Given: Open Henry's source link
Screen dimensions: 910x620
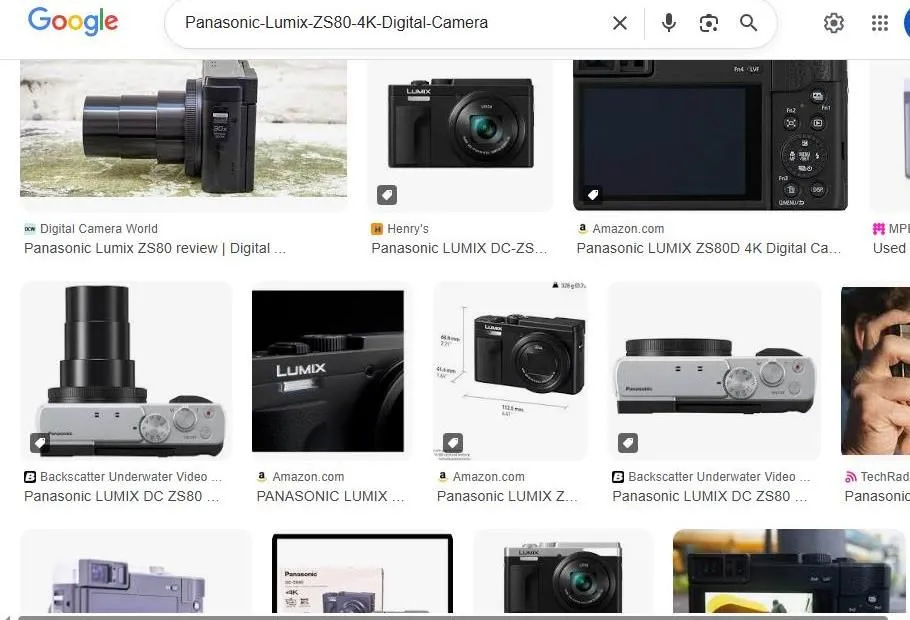Looking at the screenshot, I should coord(400,229).
